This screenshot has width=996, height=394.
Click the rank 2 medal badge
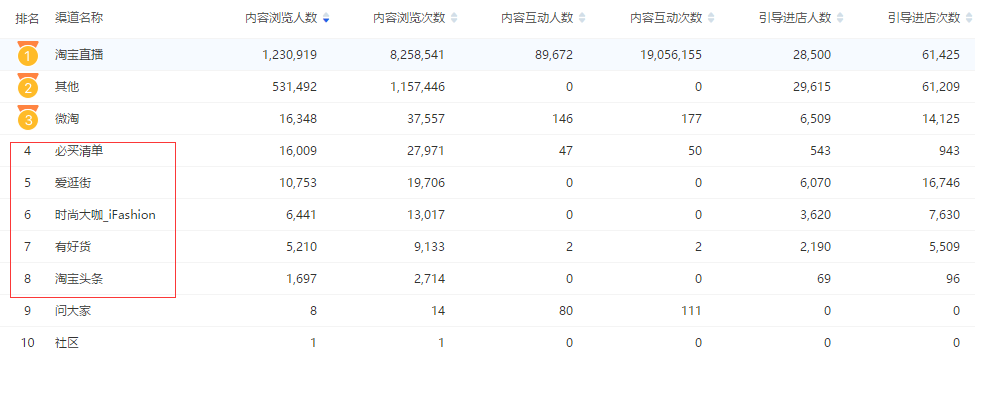pyautogui.click(x=27, y=86)
